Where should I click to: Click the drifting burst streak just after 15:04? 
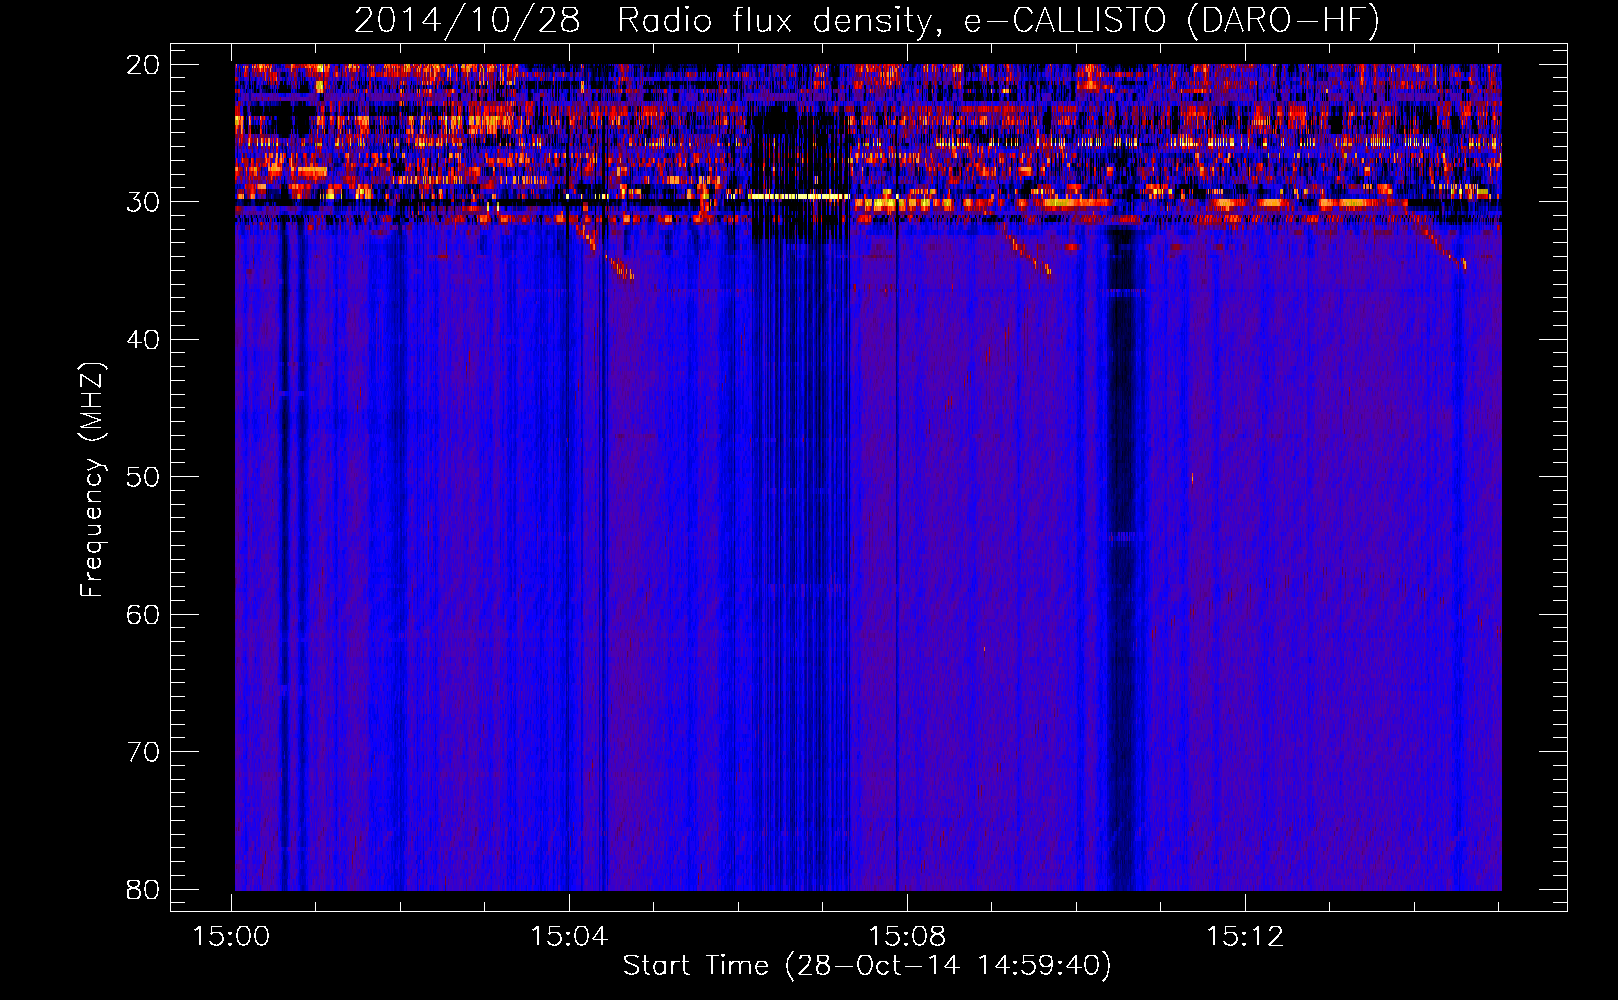(606, 252)
